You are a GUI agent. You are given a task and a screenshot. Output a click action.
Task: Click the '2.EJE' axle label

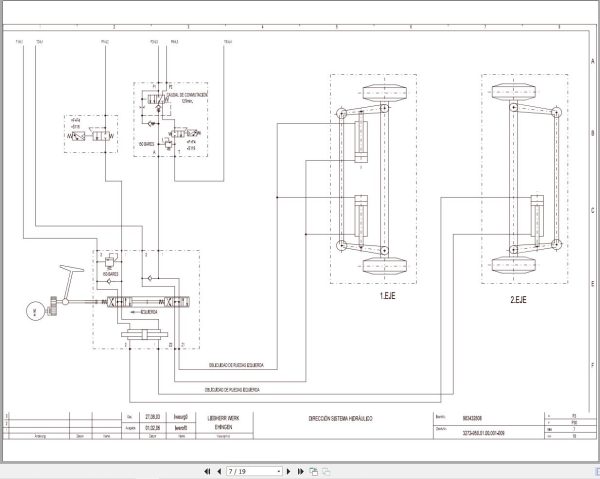tap(518, 300)
